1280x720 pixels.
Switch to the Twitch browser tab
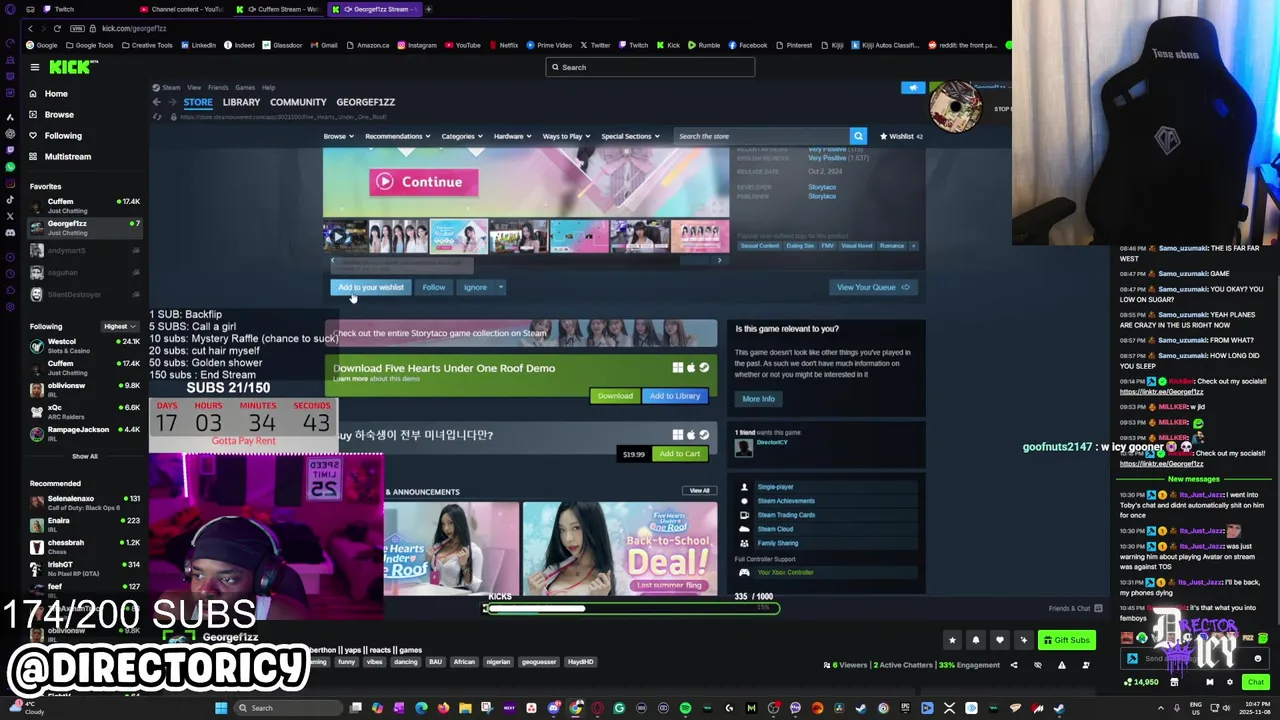pos(80,9)
